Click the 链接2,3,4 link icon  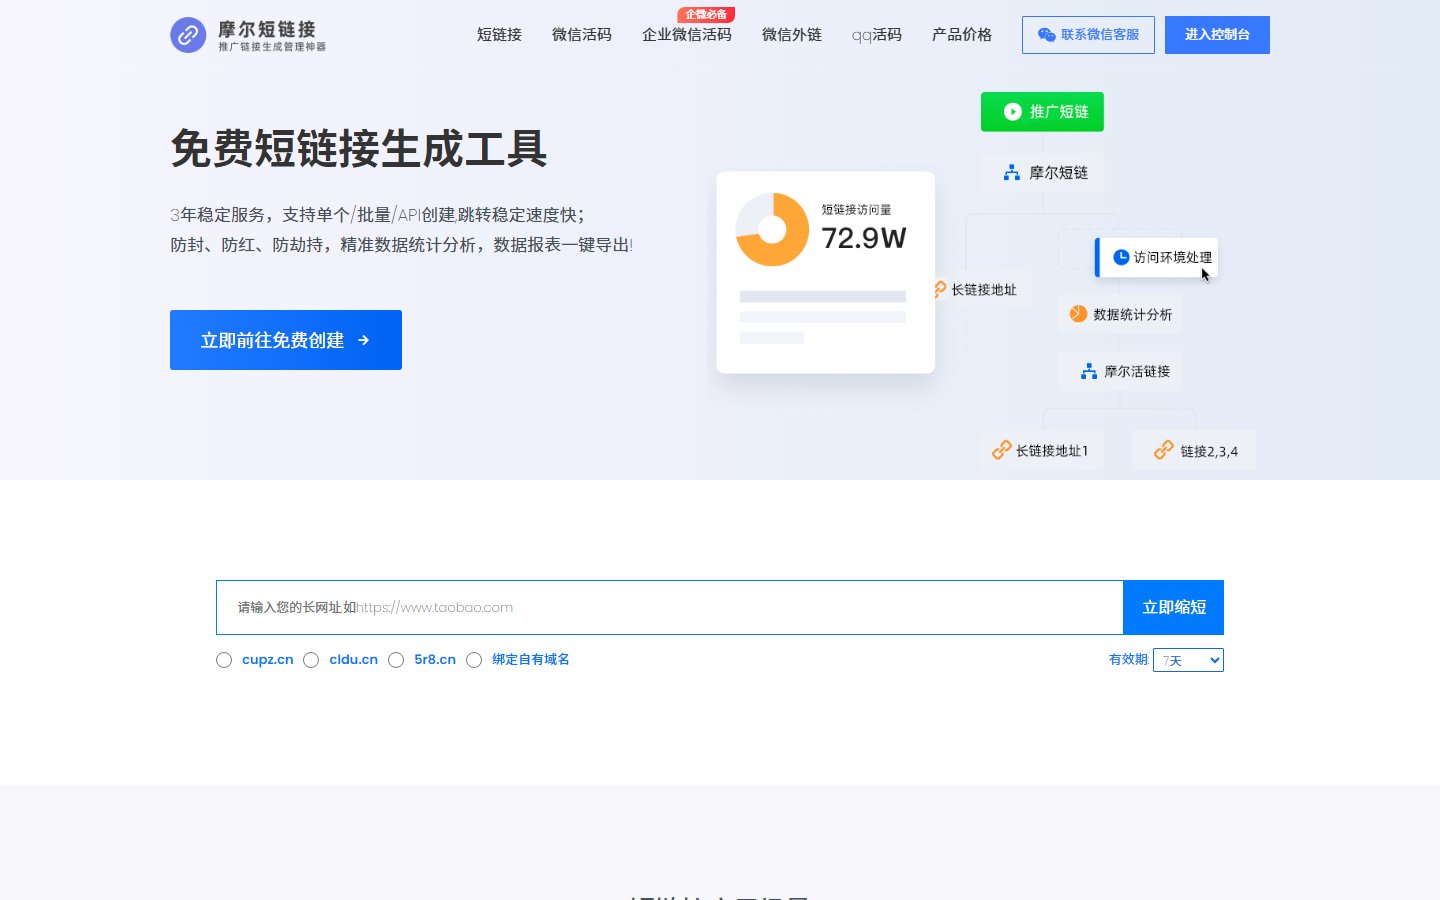click(x=1164, y=450)
